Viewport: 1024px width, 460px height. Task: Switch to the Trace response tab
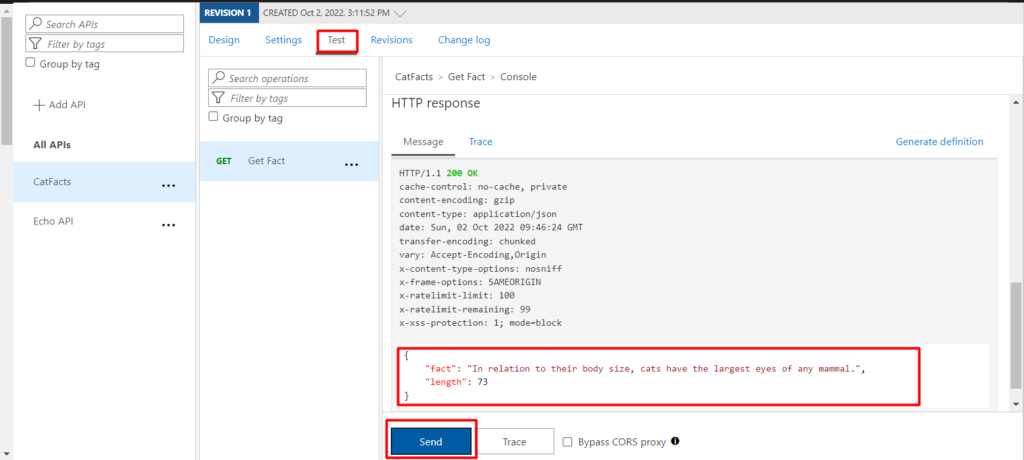click(x=481, y=142)
